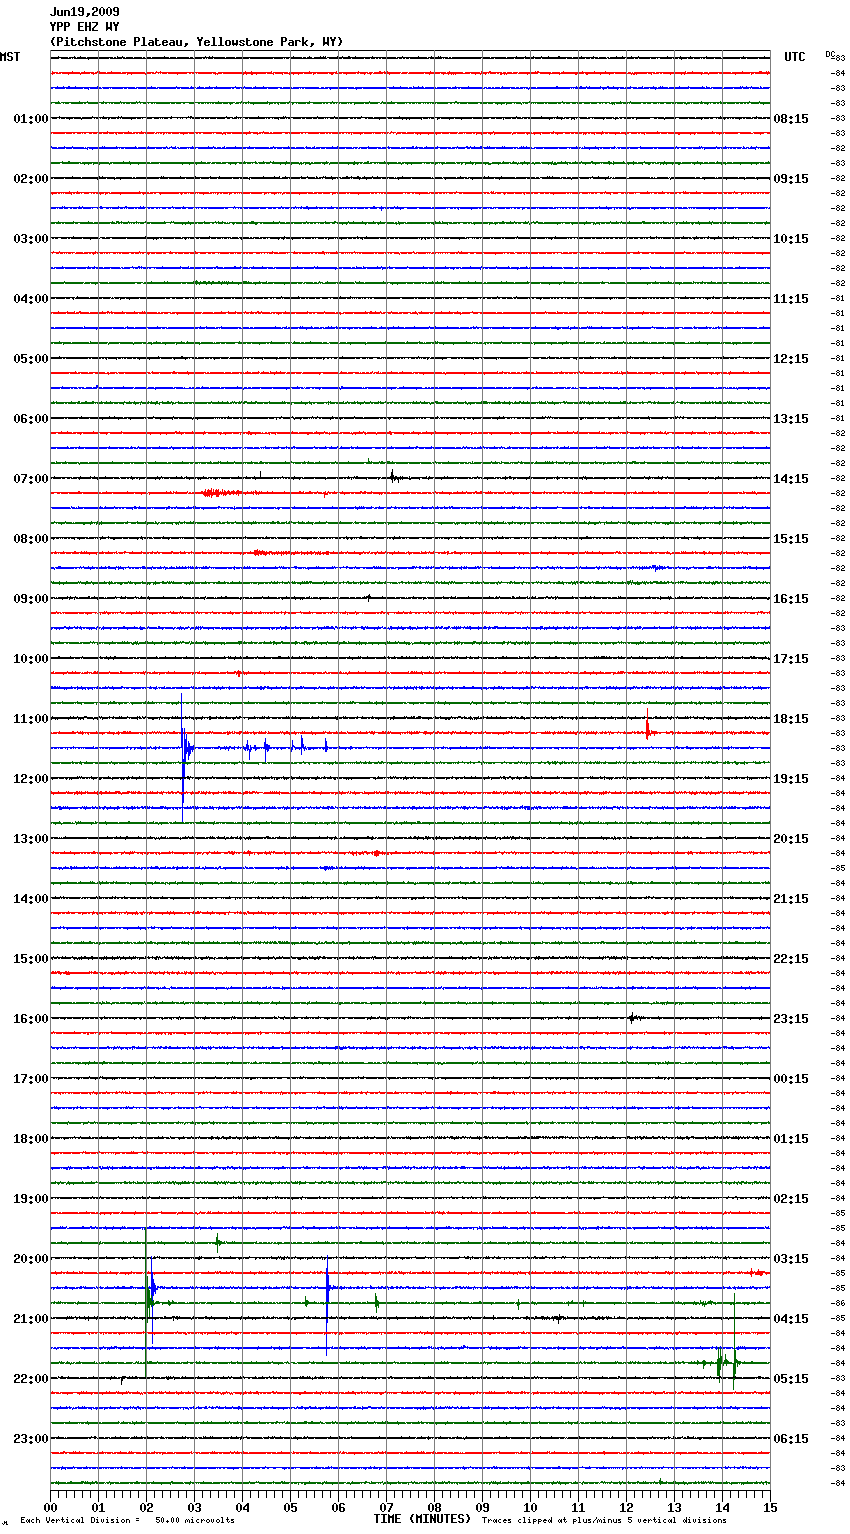Select the 04:15 UTC time label

click(791, 1319)
